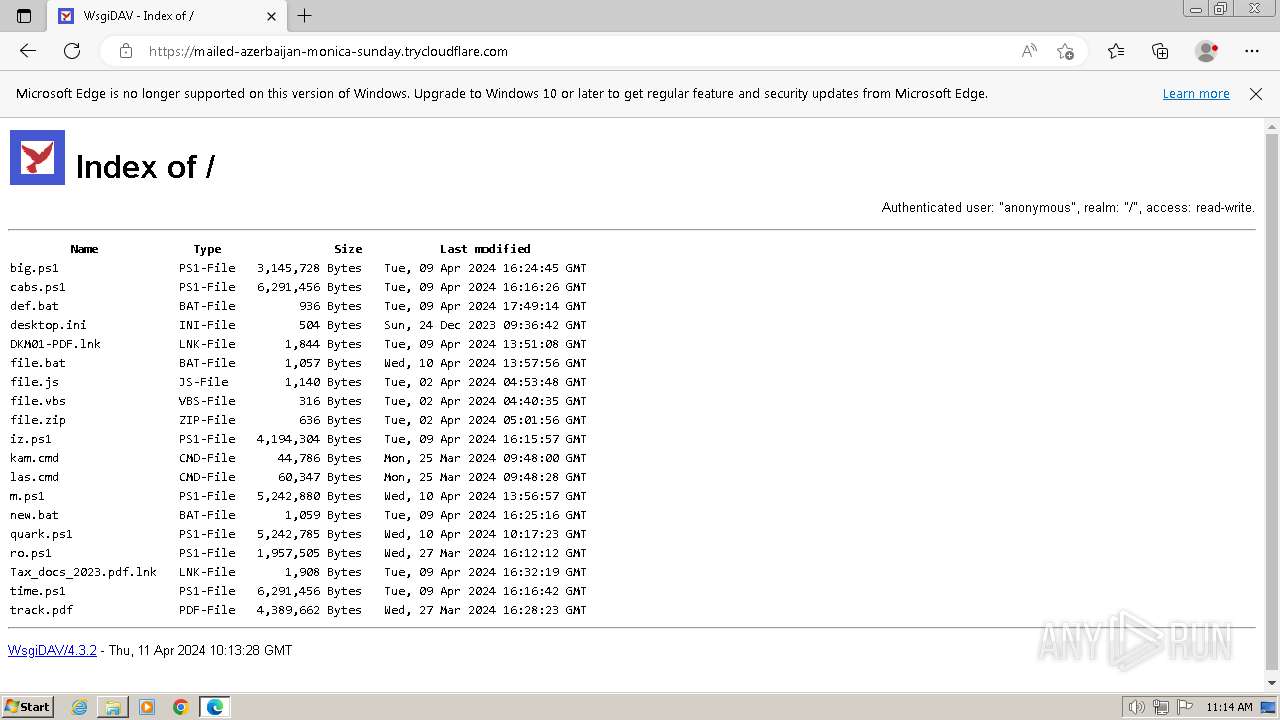Launch Internet Explorer from the taskbar

(79, 707)
